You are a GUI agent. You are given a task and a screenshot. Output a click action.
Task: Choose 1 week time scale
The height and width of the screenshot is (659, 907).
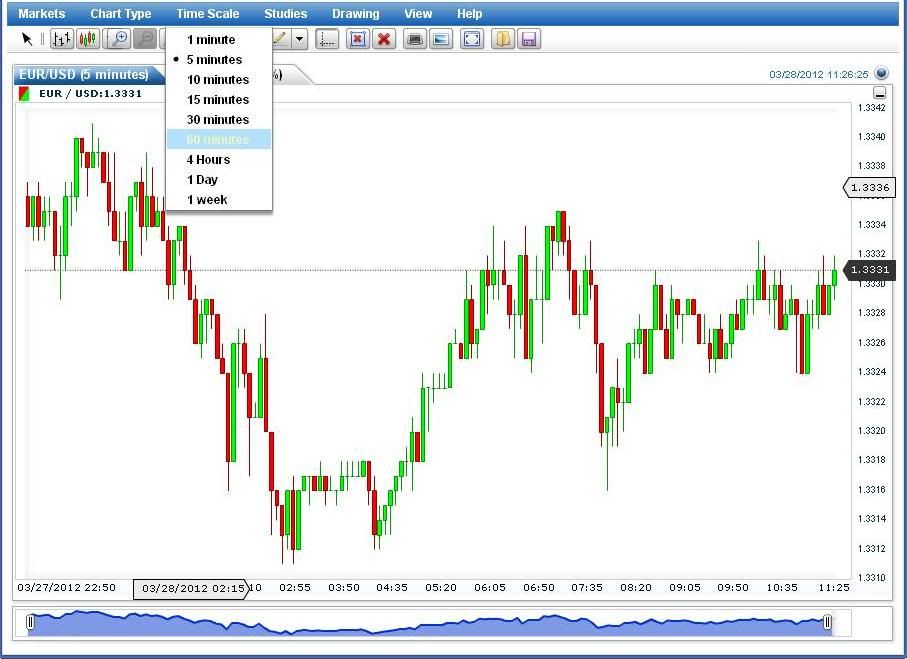219,200
